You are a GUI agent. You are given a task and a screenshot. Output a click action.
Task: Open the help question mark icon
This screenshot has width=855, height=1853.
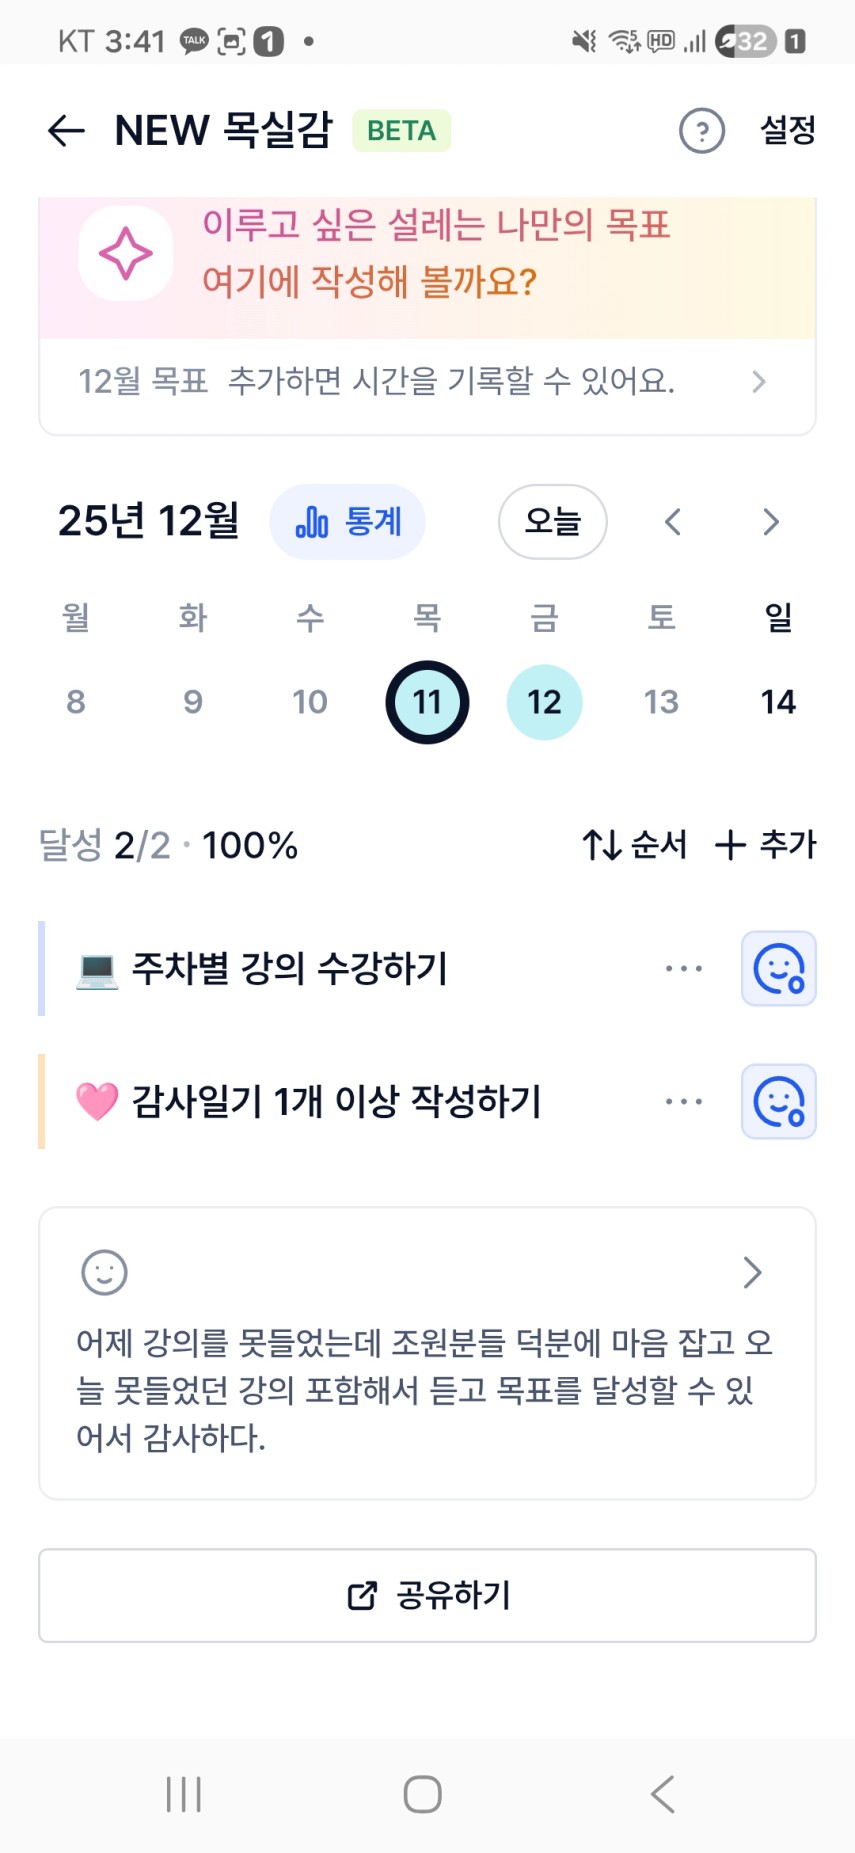pyautogui.click(x=702, y=131)
